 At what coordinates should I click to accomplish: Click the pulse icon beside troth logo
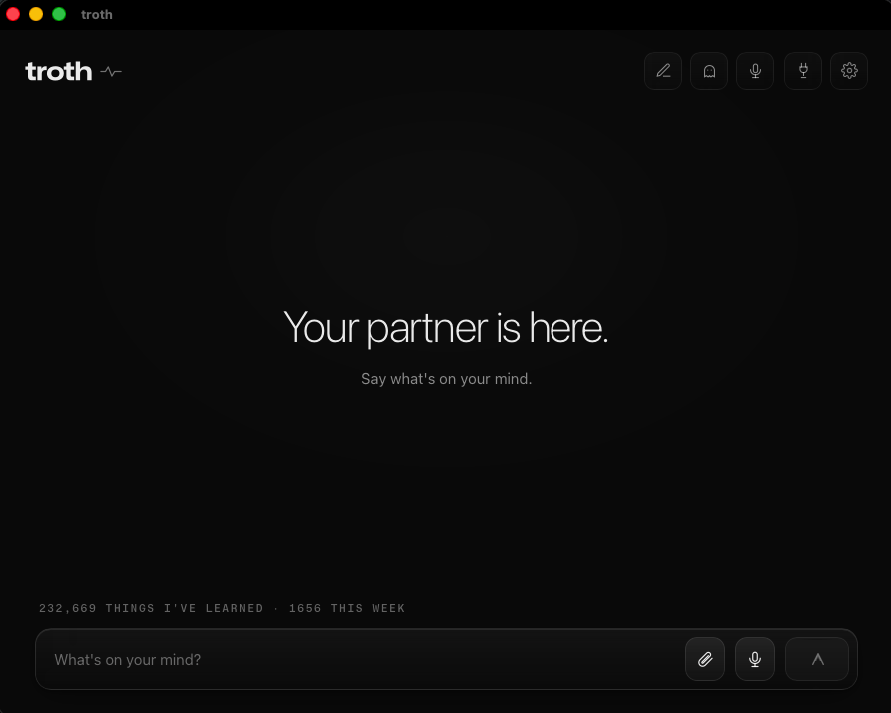pos(111,72)
